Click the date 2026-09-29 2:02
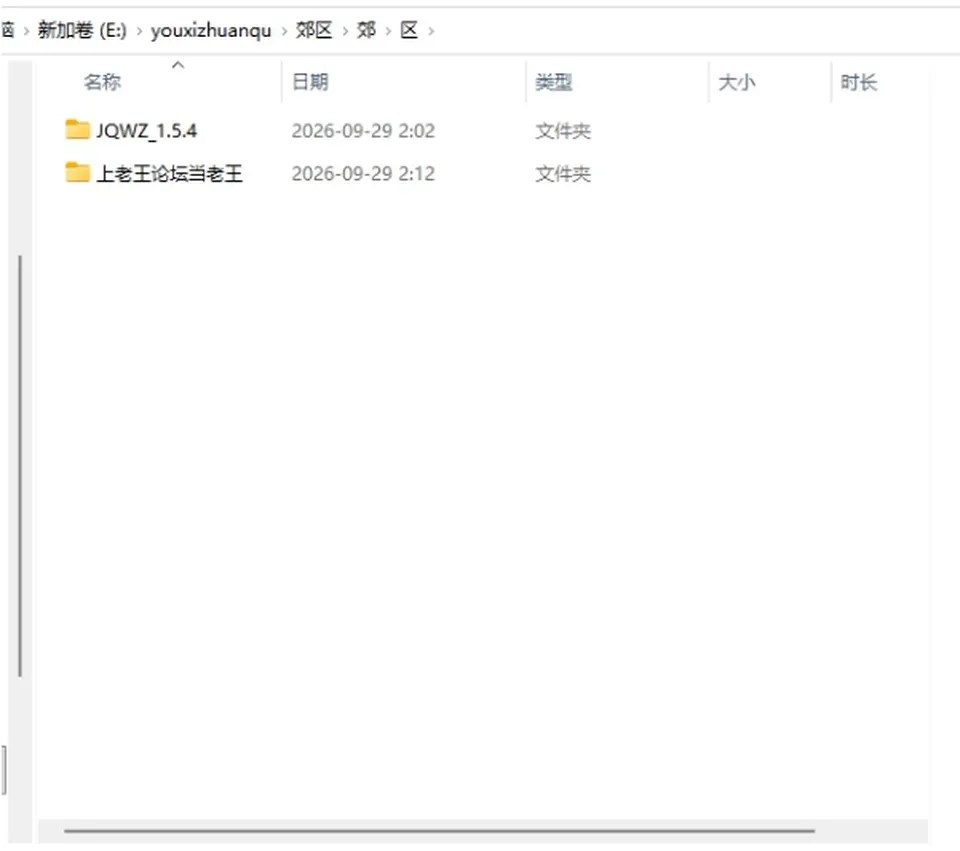960x851 pixels. point(363,130)
